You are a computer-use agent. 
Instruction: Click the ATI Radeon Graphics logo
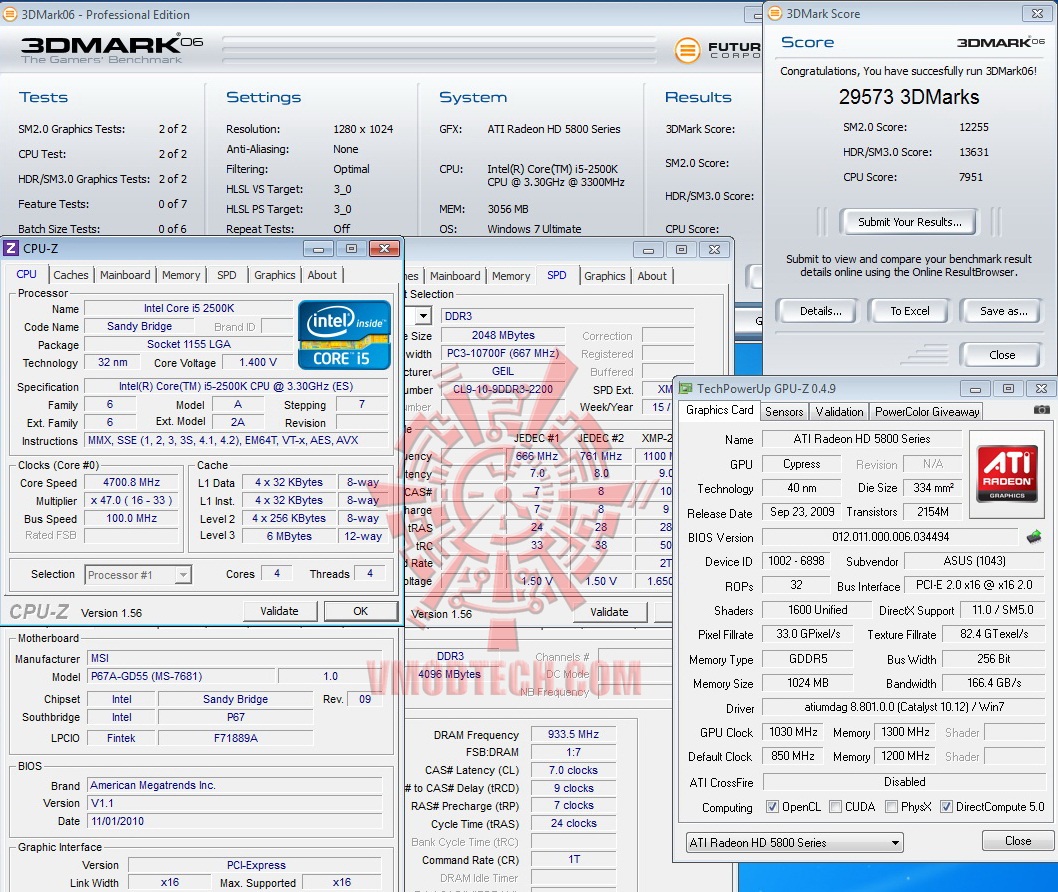point(1006,473)
